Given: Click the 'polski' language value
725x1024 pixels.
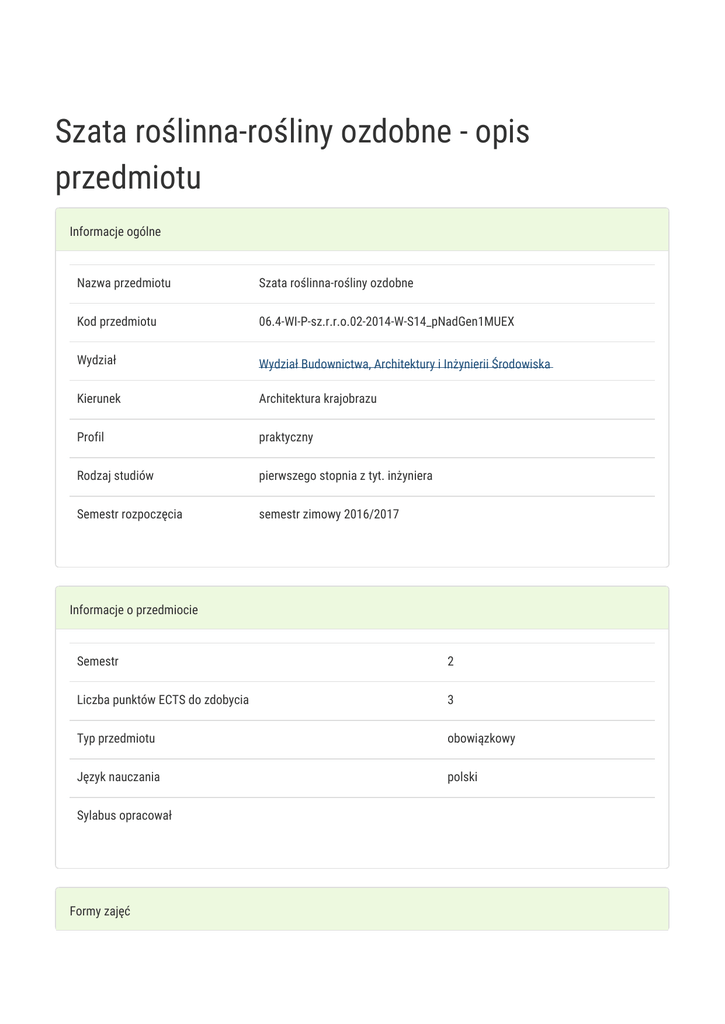Looking at the screenshot, I should coord(462,777).
